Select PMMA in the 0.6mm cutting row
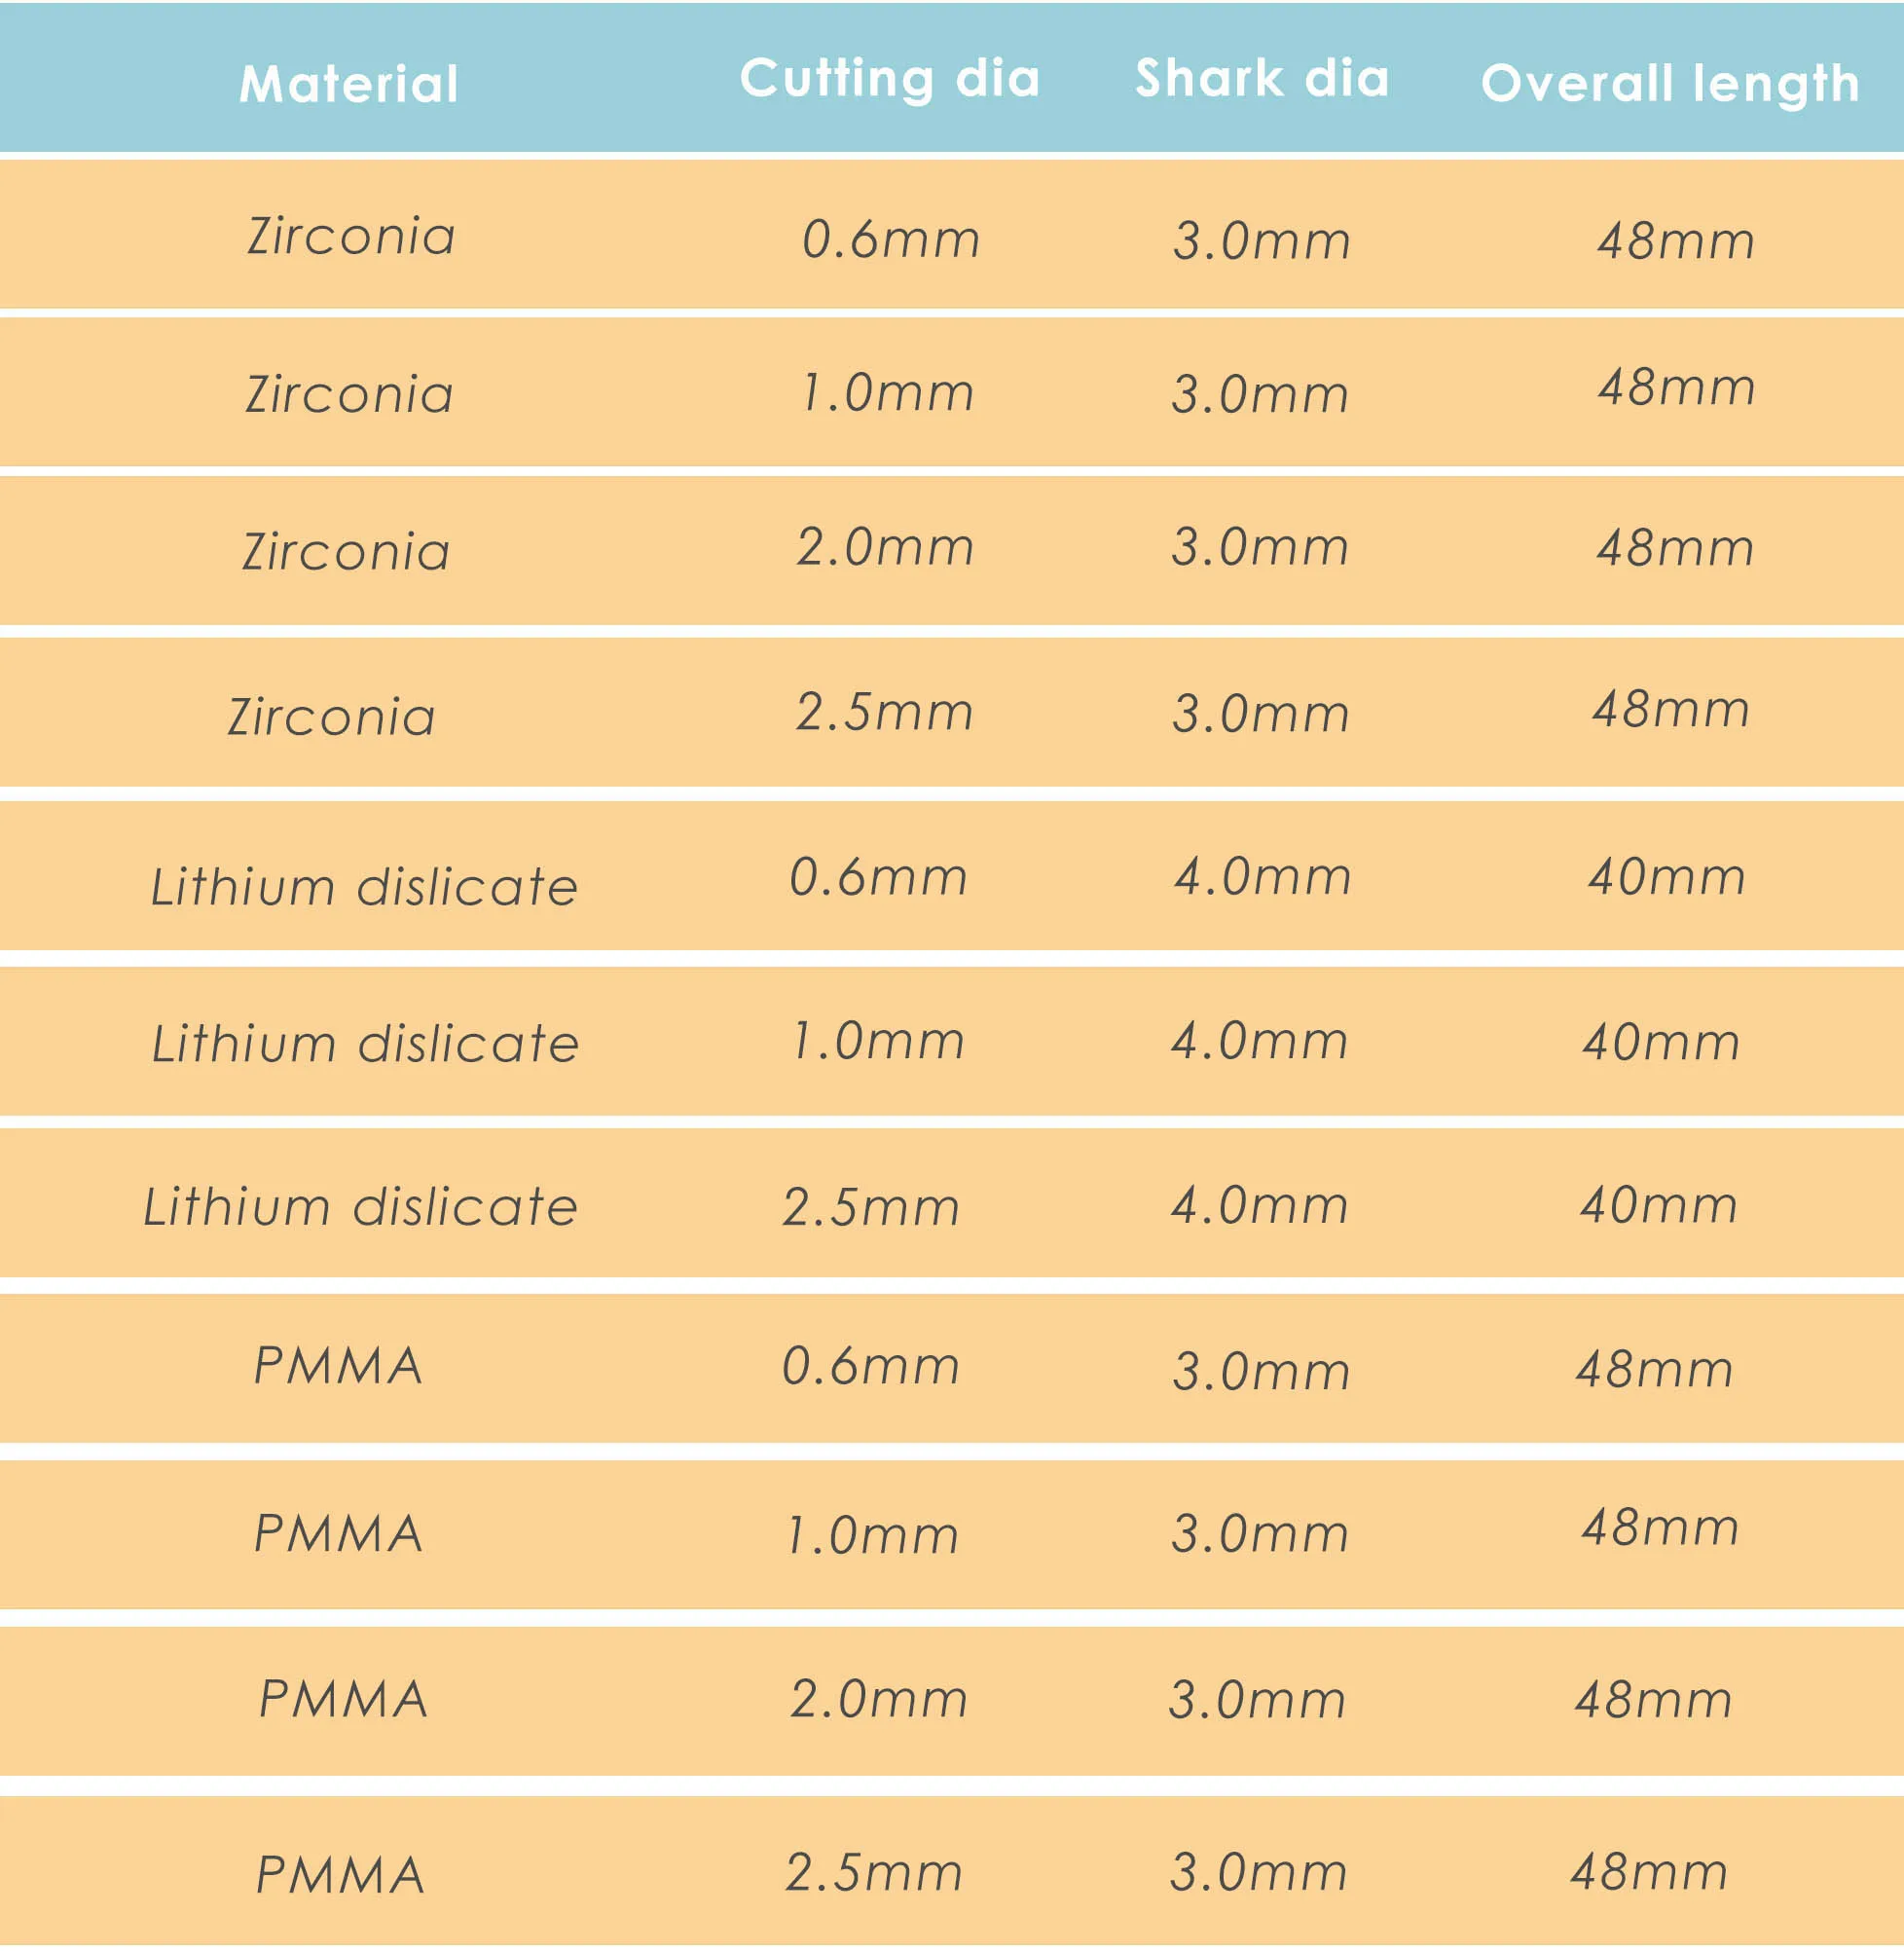 [x=338, y=1366]
